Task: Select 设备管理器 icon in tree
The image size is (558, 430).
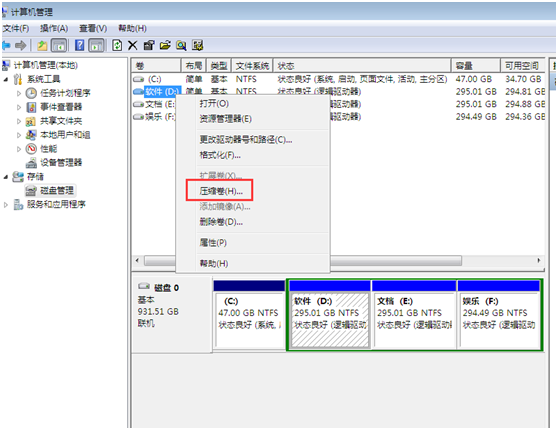Action: [x=31, y=163]
